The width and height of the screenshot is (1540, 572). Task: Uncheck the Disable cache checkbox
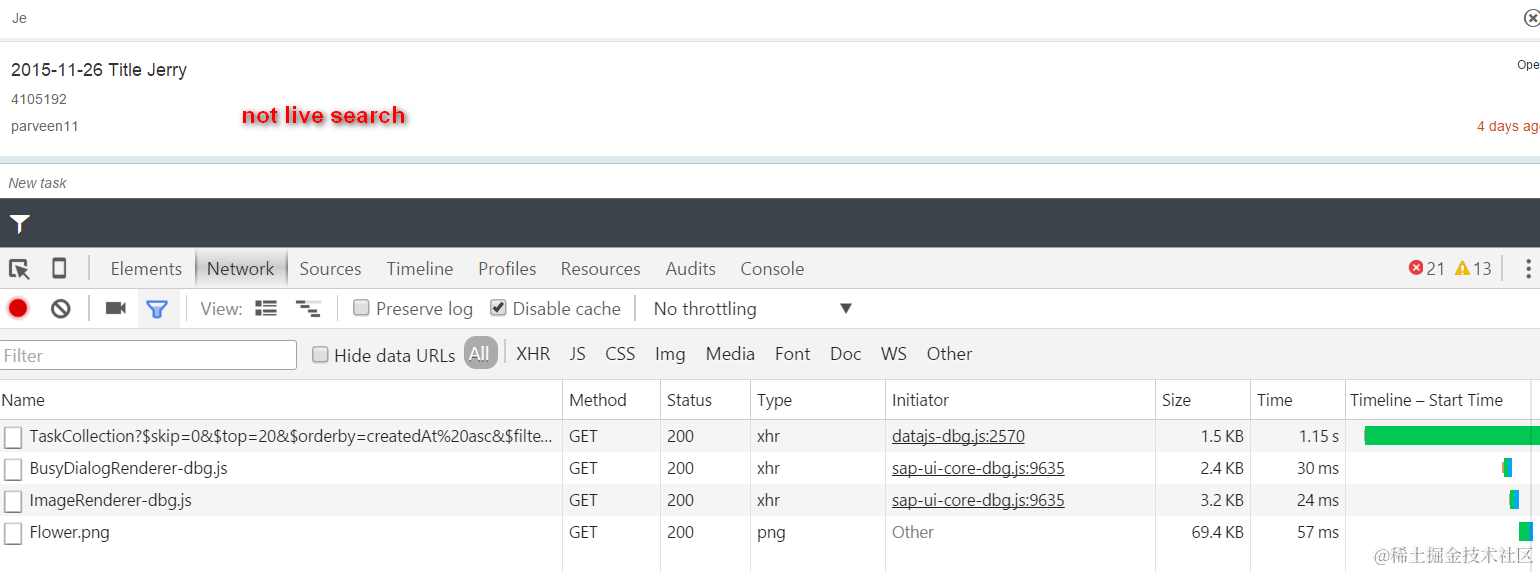click(x=498, y=308)
